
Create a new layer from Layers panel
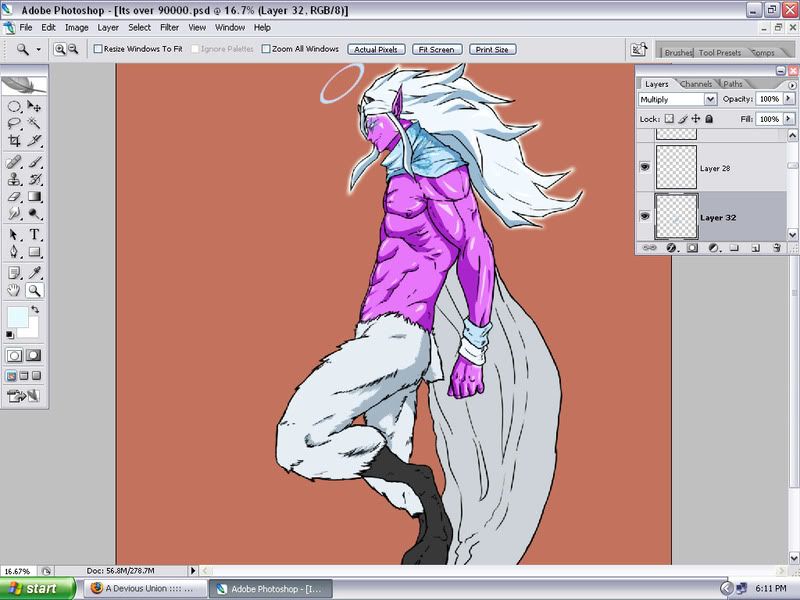756,248
